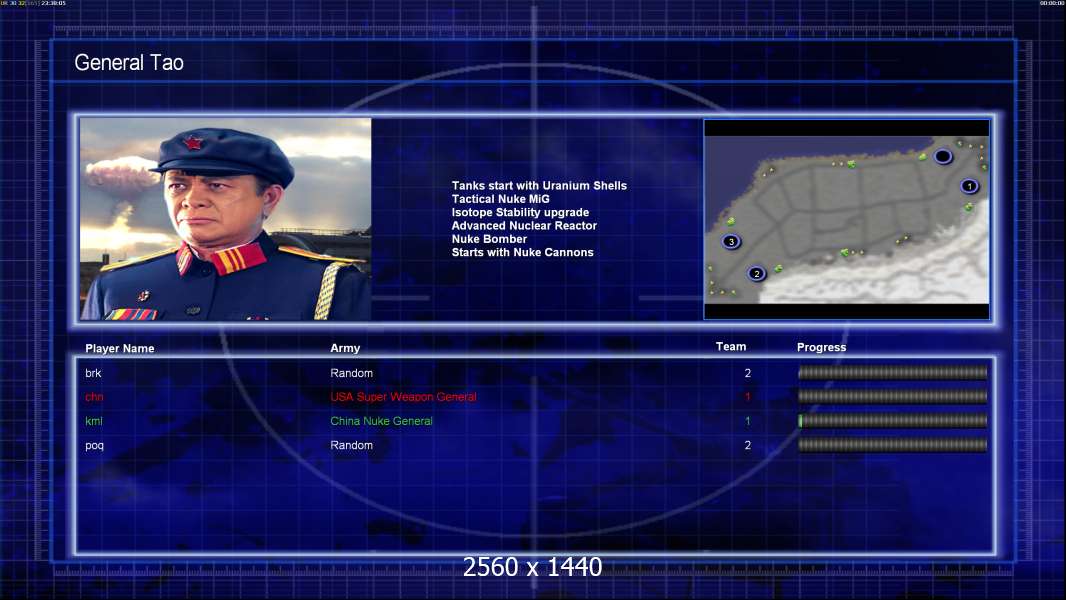Click team number 2 in poq's row
1066x600 pixels.
[748, 445]
